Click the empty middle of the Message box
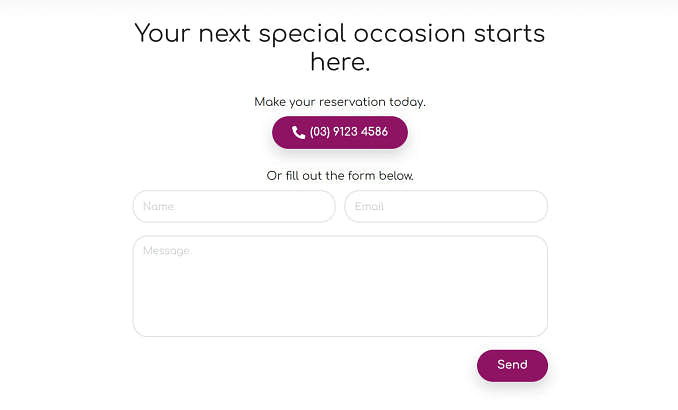The image size is (678, 410). [340, 290]
